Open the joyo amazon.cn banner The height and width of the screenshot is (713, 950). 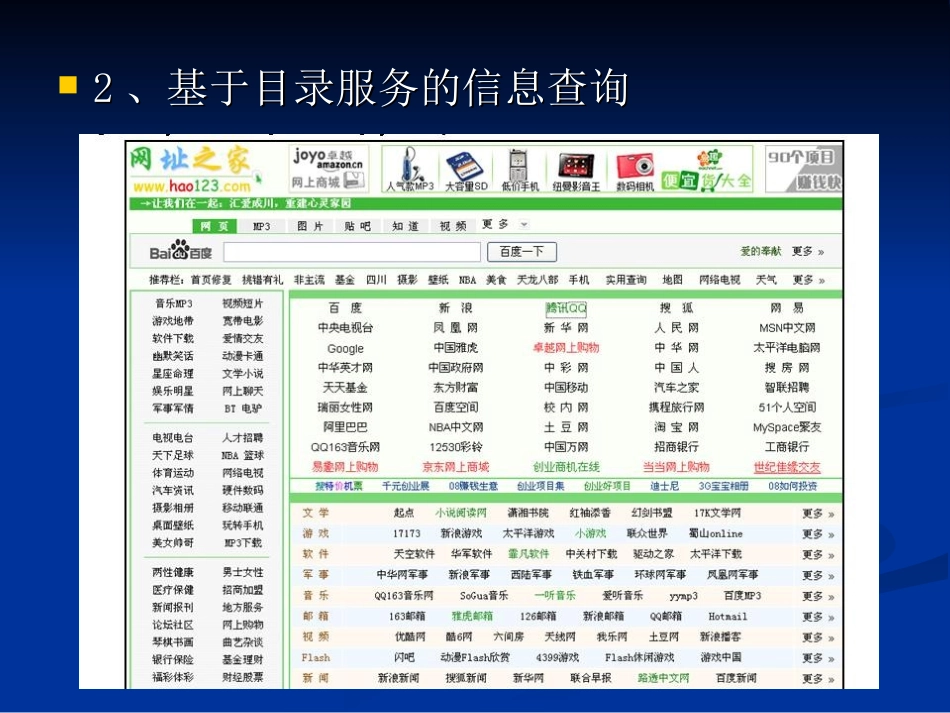(x=328, y=167)
